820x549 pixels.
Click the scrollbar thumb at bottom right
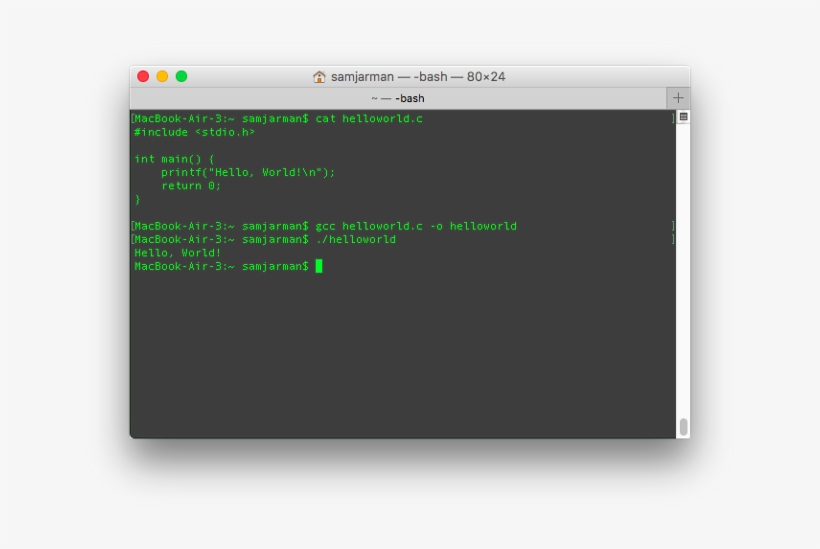click(x=683, y=427)
